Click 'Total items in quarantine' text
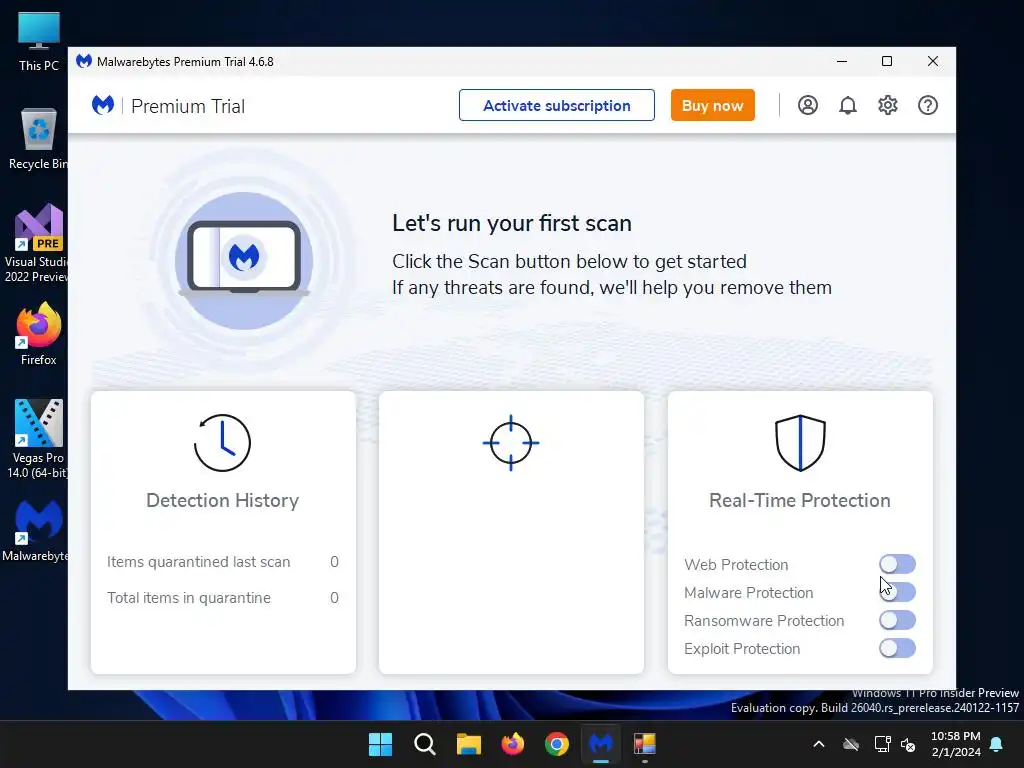Viewport: 1024px width, 768px height. (189, 598)
